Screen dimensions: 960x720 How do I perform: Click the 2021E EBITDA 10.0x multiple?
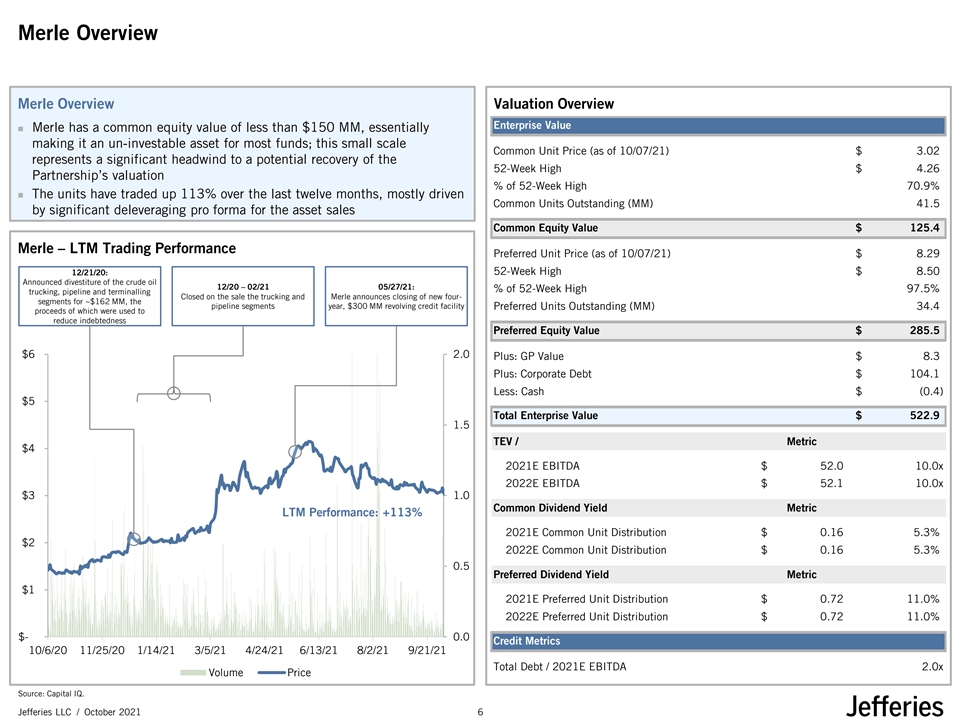point(923,465)
